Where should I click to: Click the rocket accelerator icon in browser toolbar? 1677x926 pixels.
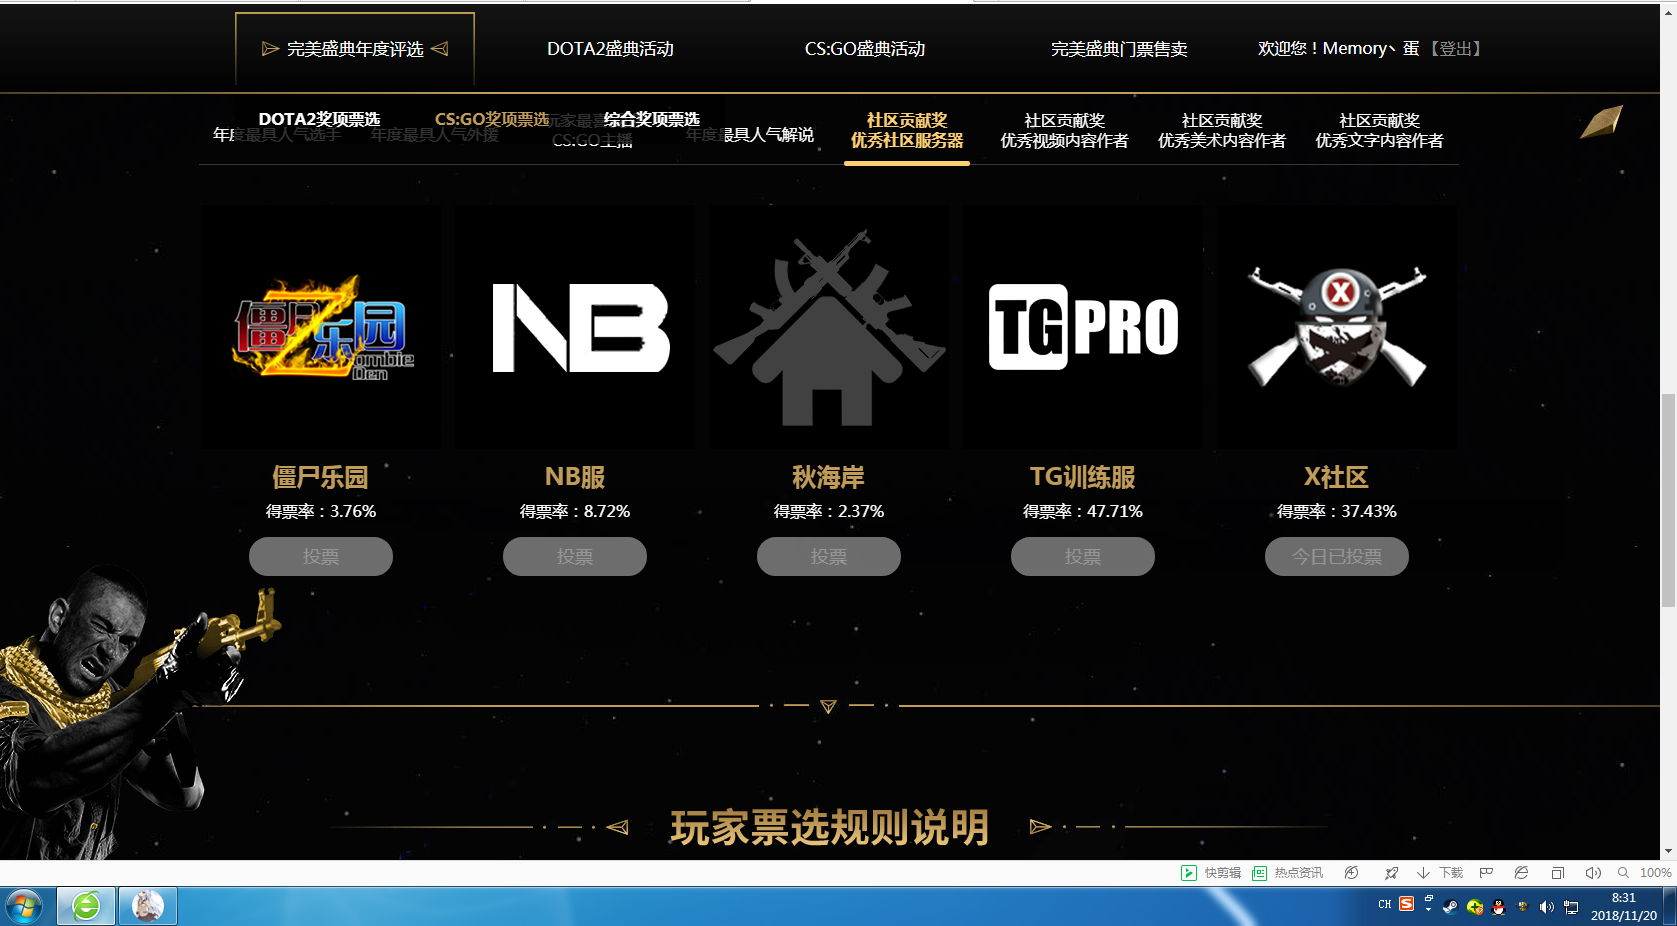(x=1392, y=872)
